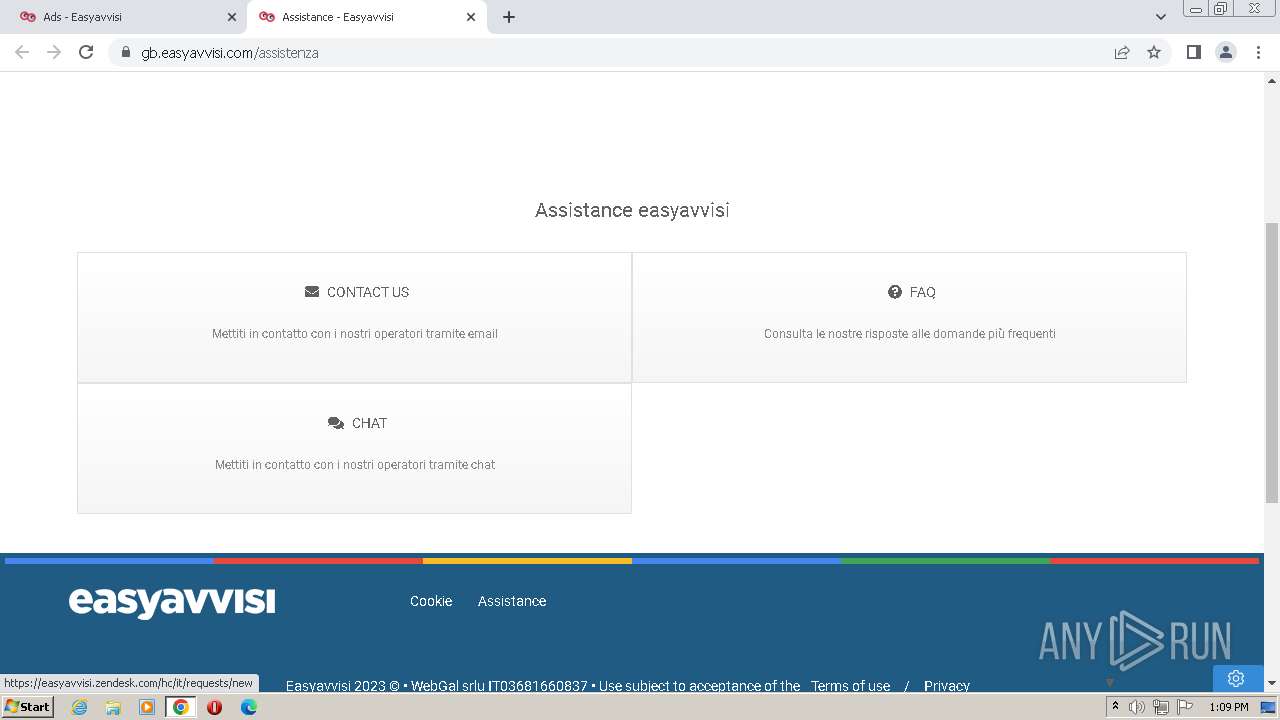Click the network tray icon
The width and height of the screenshot is (1280, 720).
(x=1161, y=707)
